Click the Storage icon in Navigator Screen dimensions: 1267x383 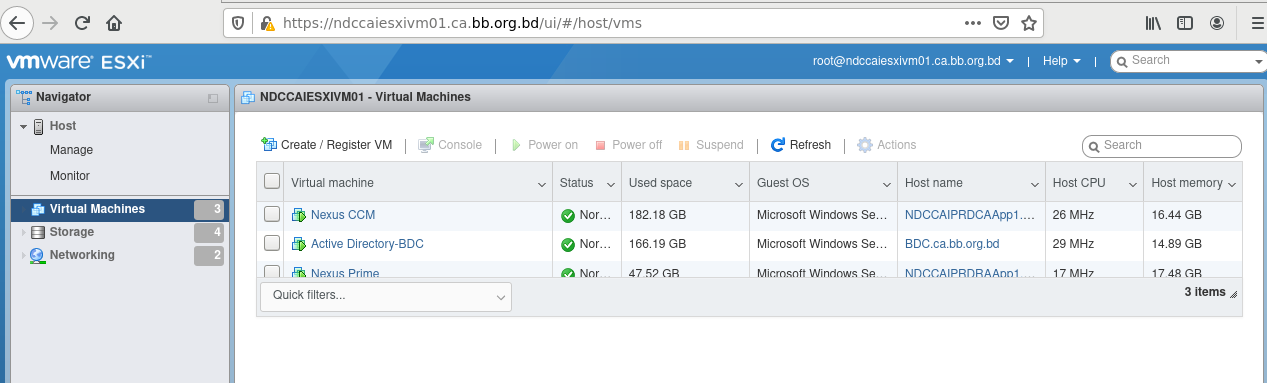pos(38,232)
